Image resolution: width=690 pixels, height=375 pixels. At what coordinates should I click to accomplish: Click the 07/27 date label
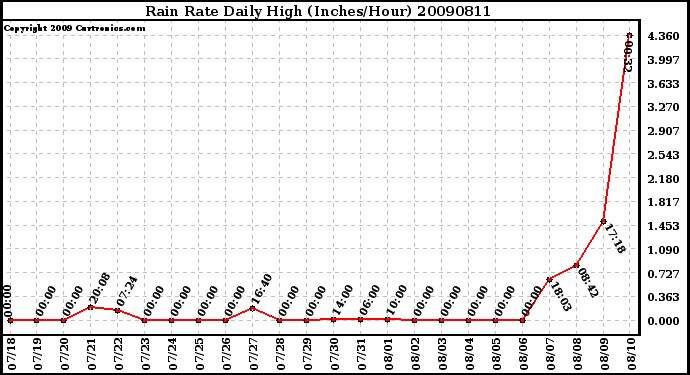pos(253,354)
